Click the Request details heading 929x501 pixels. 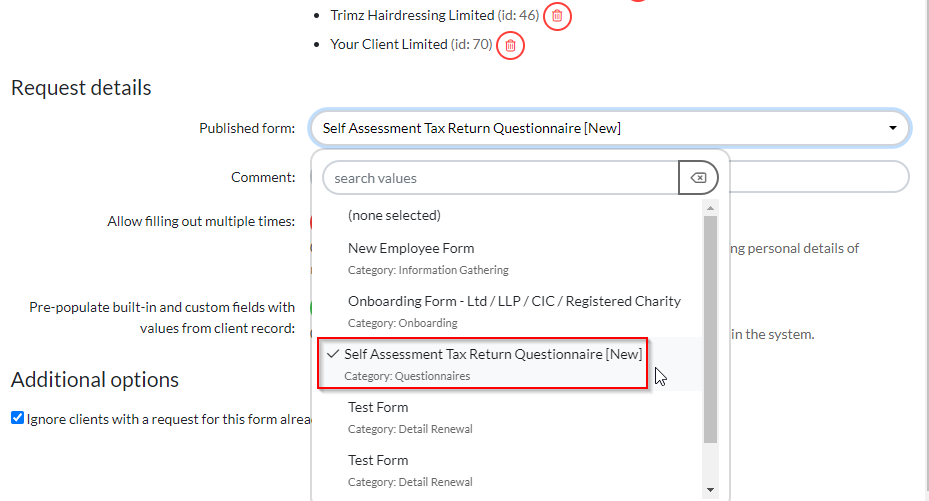pos(81,88)
